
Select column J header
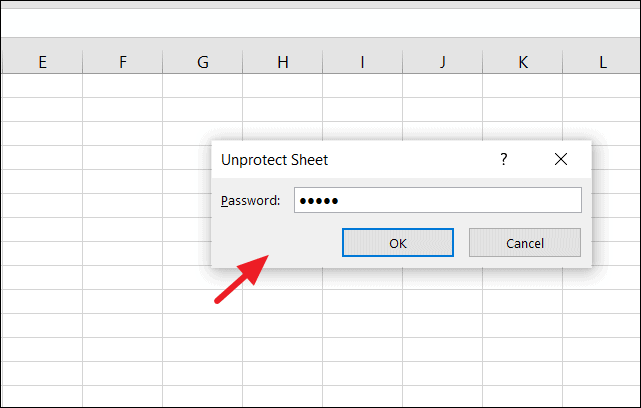tap(442, 62)
